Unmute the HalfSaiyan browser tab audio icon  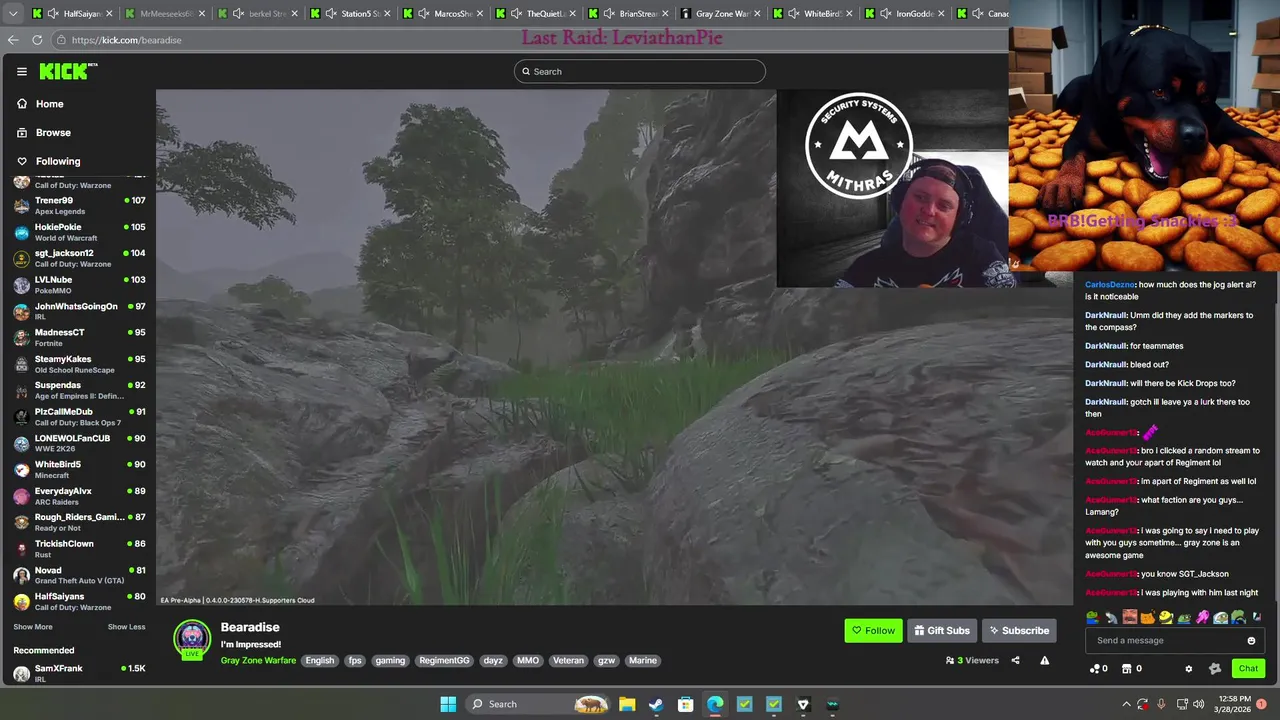(53, 14)
